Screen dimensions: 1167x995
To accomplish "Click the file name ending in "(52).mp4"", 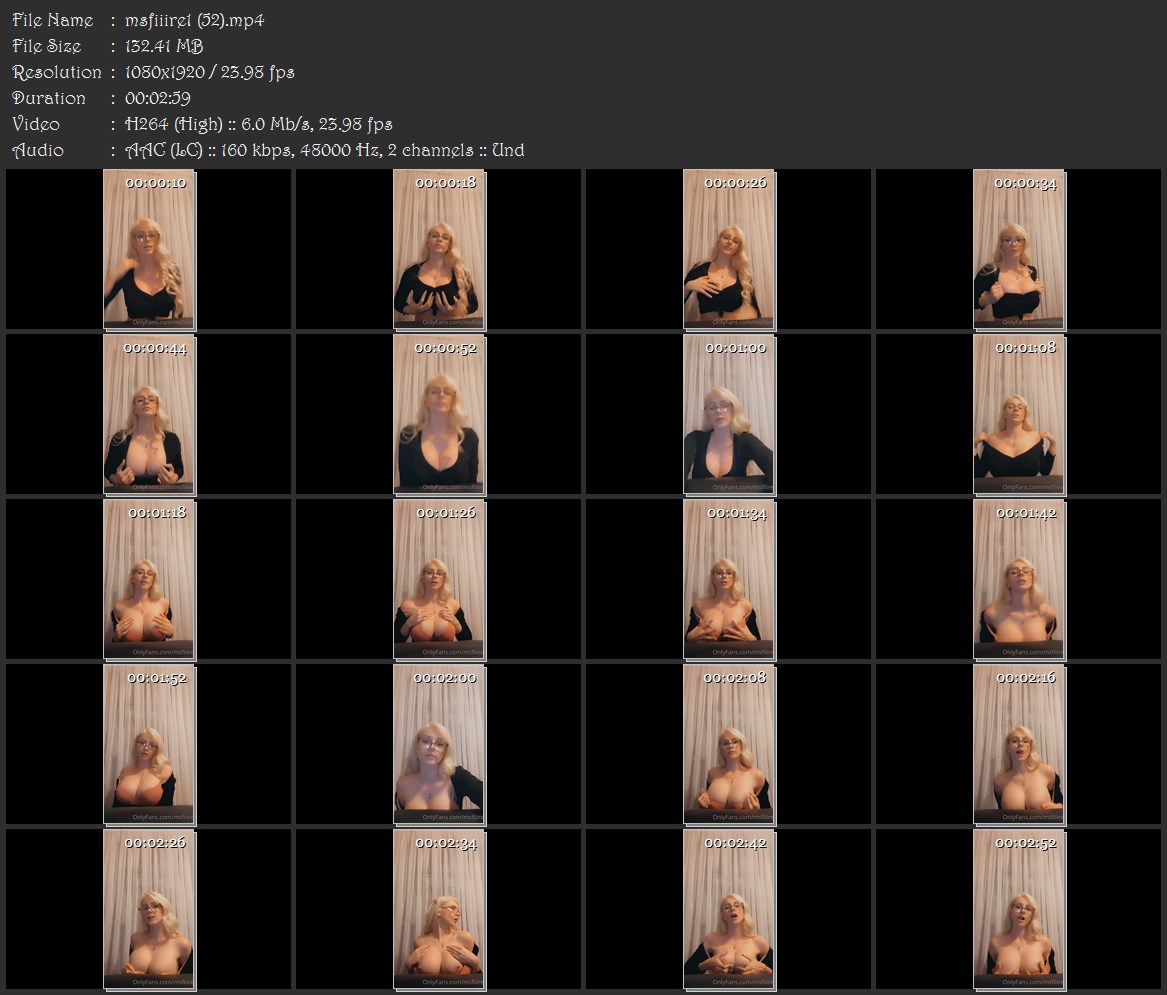I will point(194,20).
